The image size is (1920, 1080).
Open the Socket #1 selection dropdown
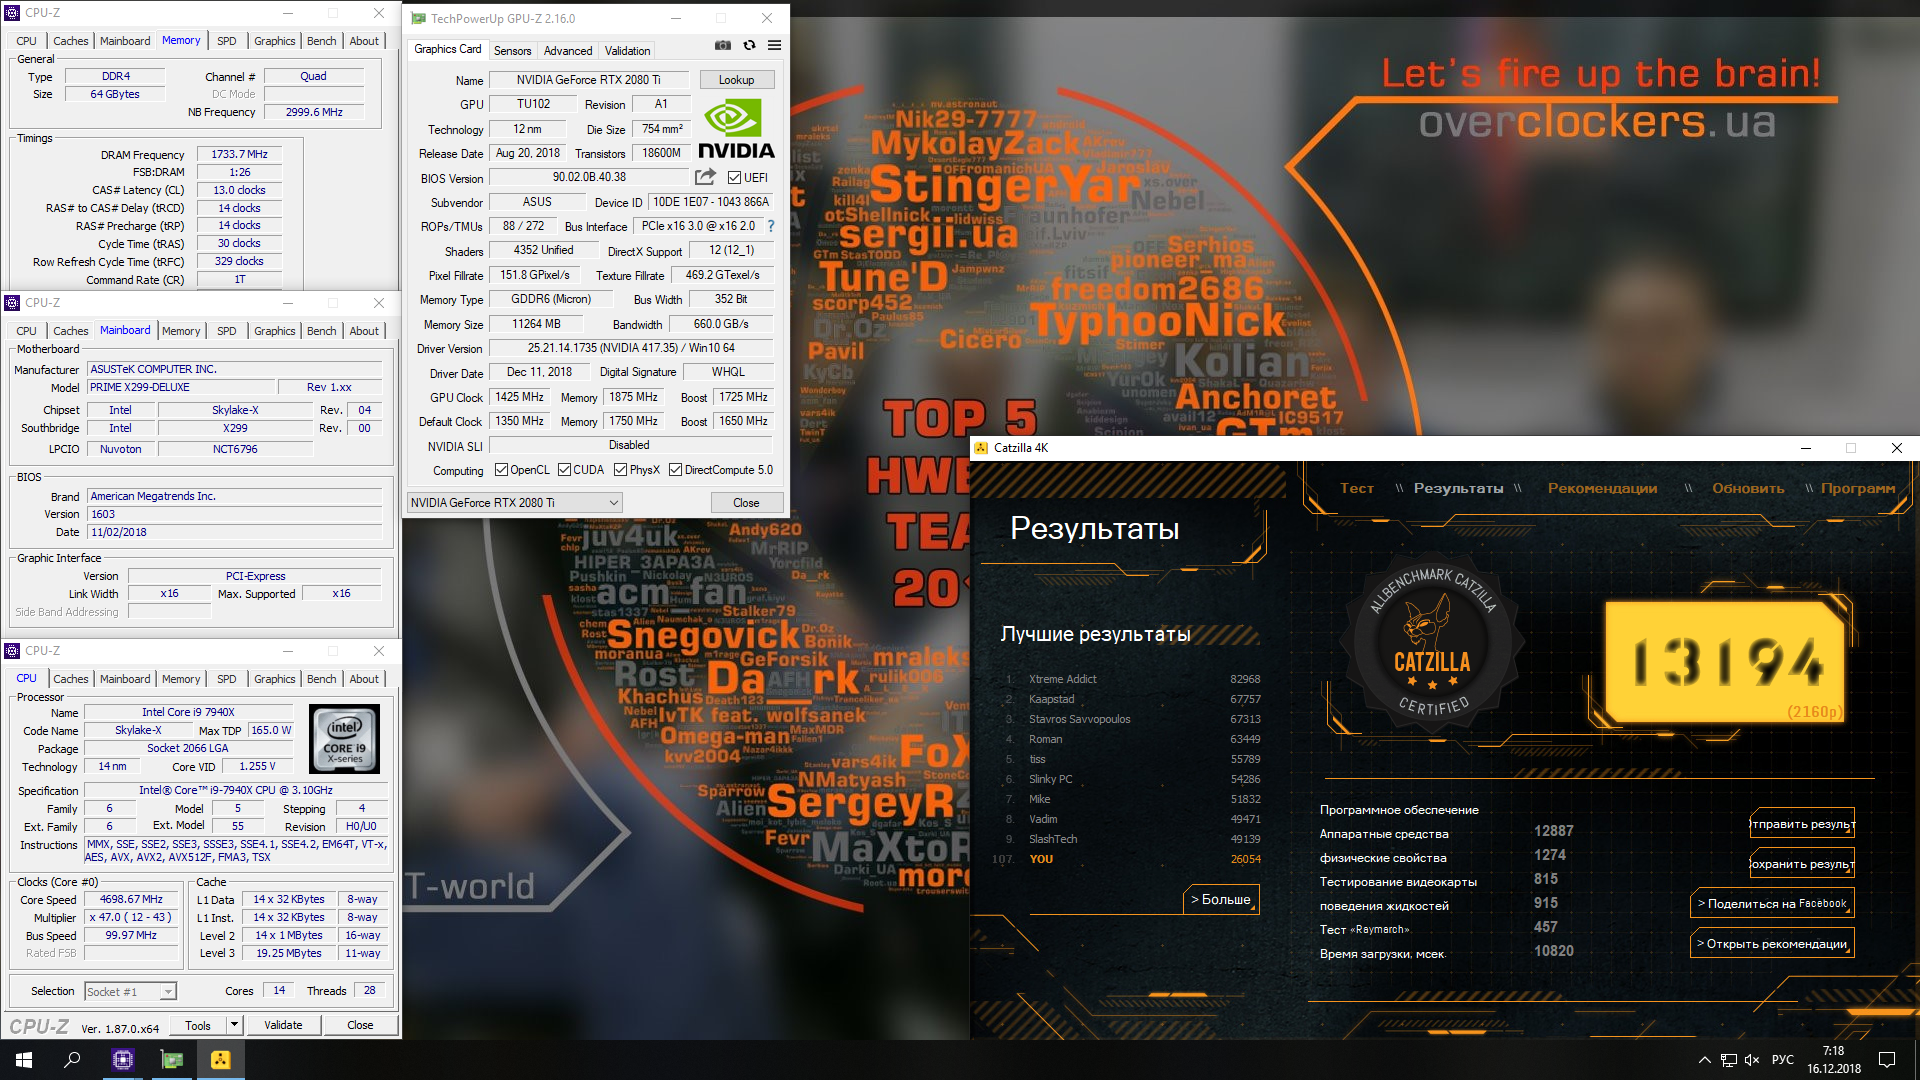[x=130, y=991]
